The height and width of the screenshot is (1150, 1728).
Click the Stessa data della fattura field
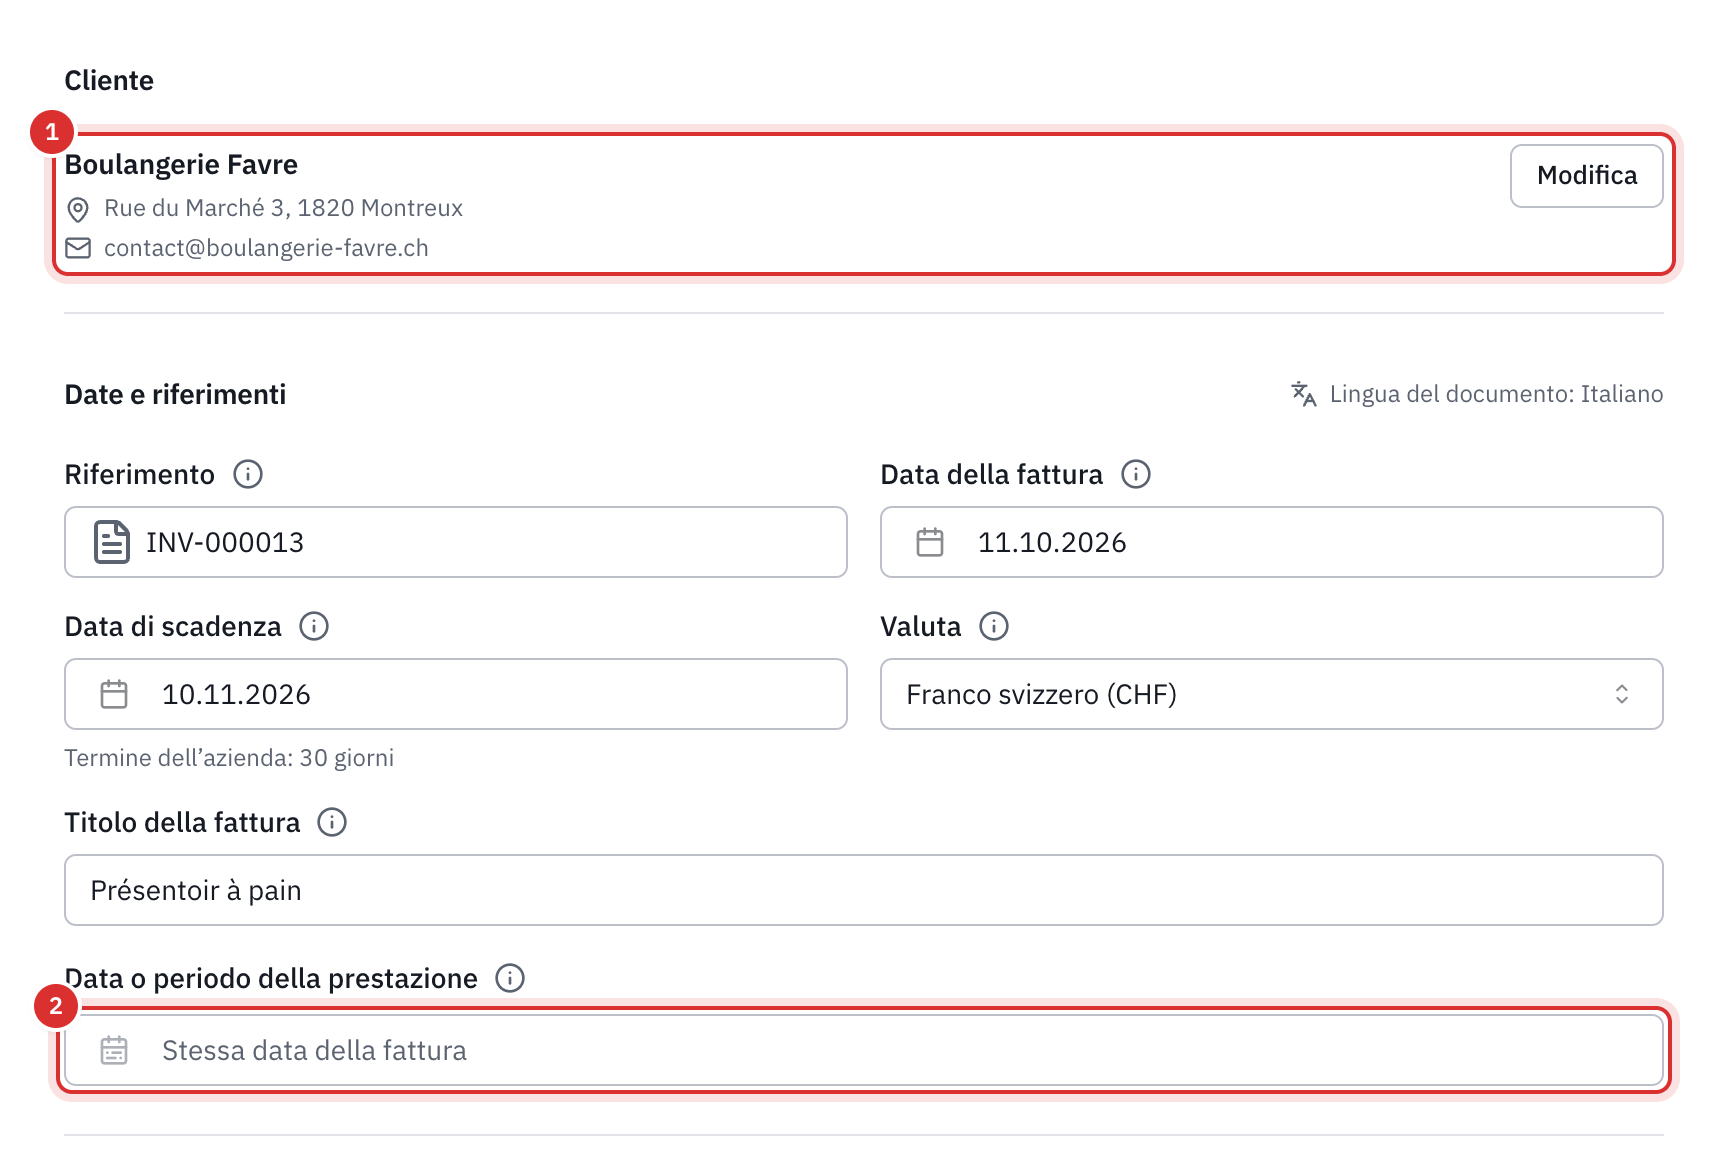(864, 1050)
